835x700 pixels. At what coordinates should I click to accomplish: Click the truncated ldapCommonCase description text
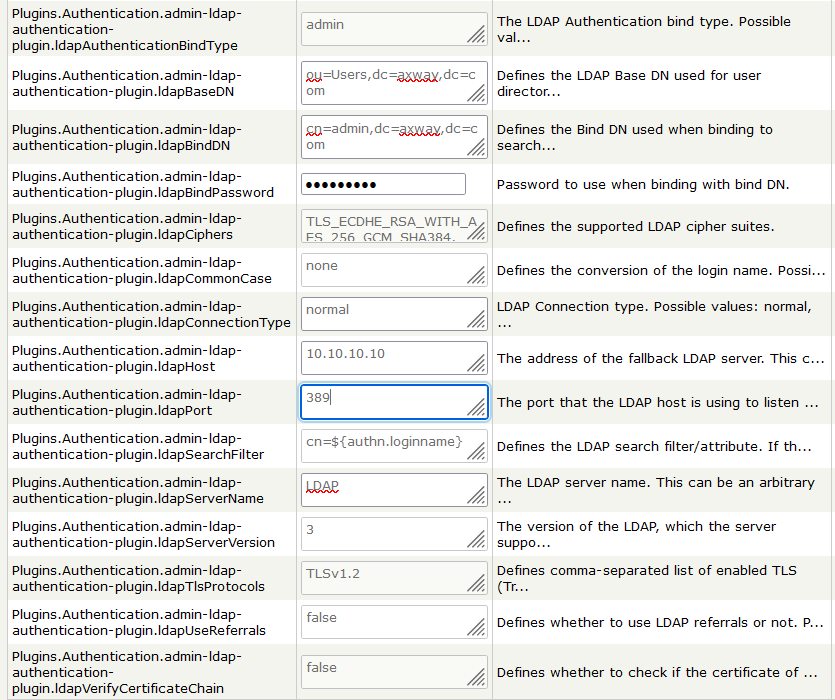click(660, 271)
